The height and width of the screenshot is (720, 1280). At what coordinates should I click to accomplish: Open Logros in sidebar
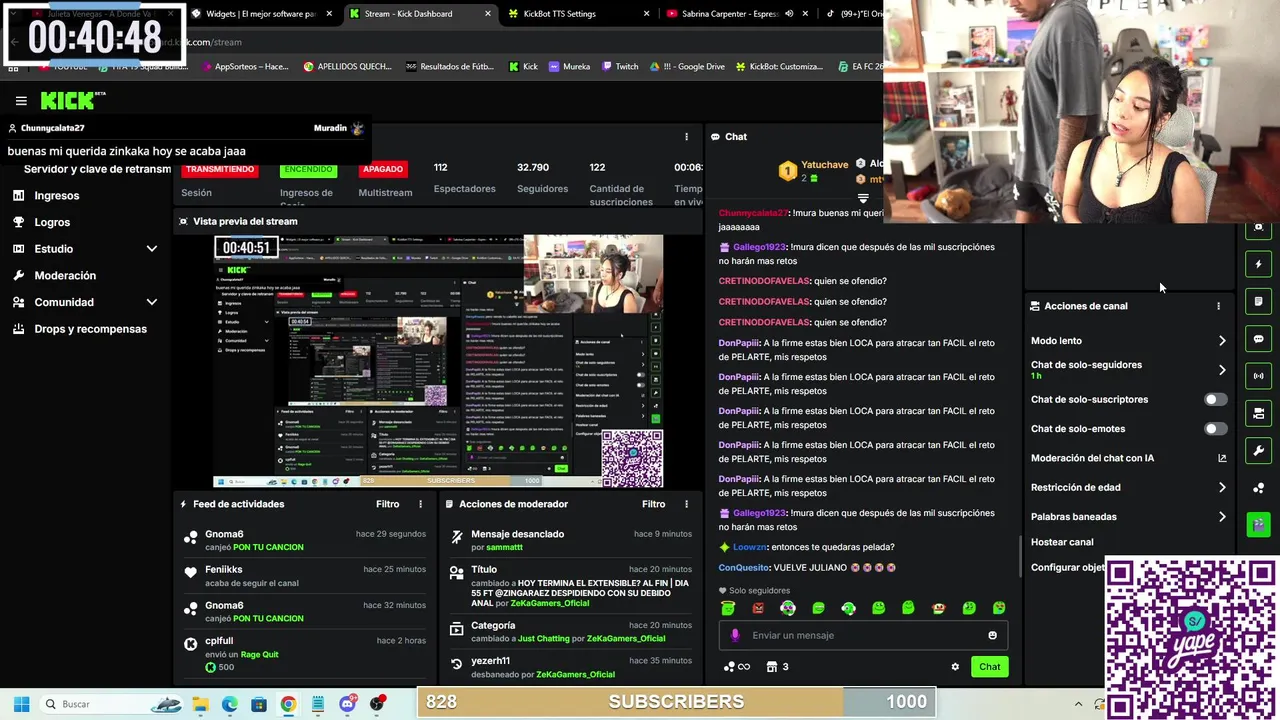[52, 222]
